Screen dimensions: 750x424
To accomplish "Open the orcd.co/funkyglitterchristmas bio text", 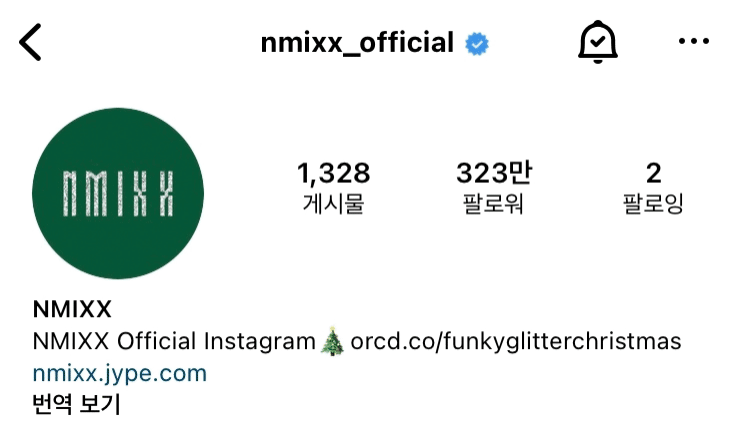I will (x=516, y=342).
